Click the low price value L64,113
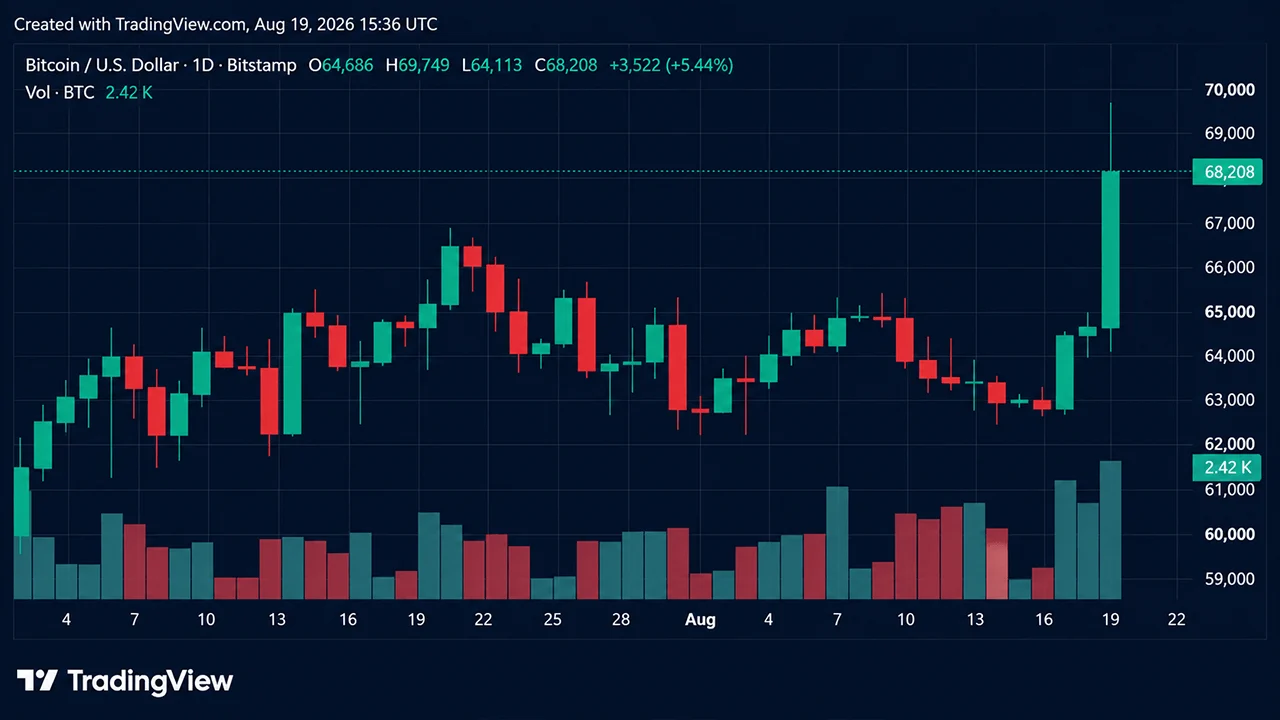1280x720 pixels. click(x=492, y=65)
